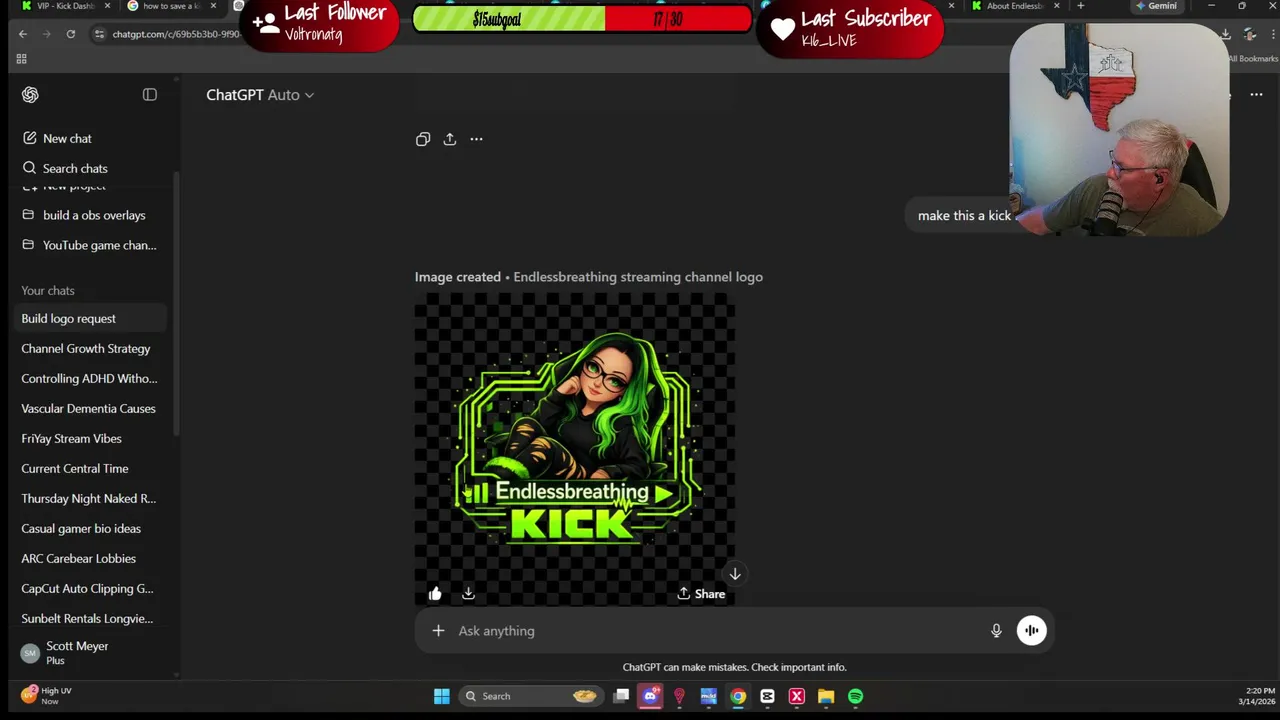Start dictation with the microphone icon

pos(996,631)
